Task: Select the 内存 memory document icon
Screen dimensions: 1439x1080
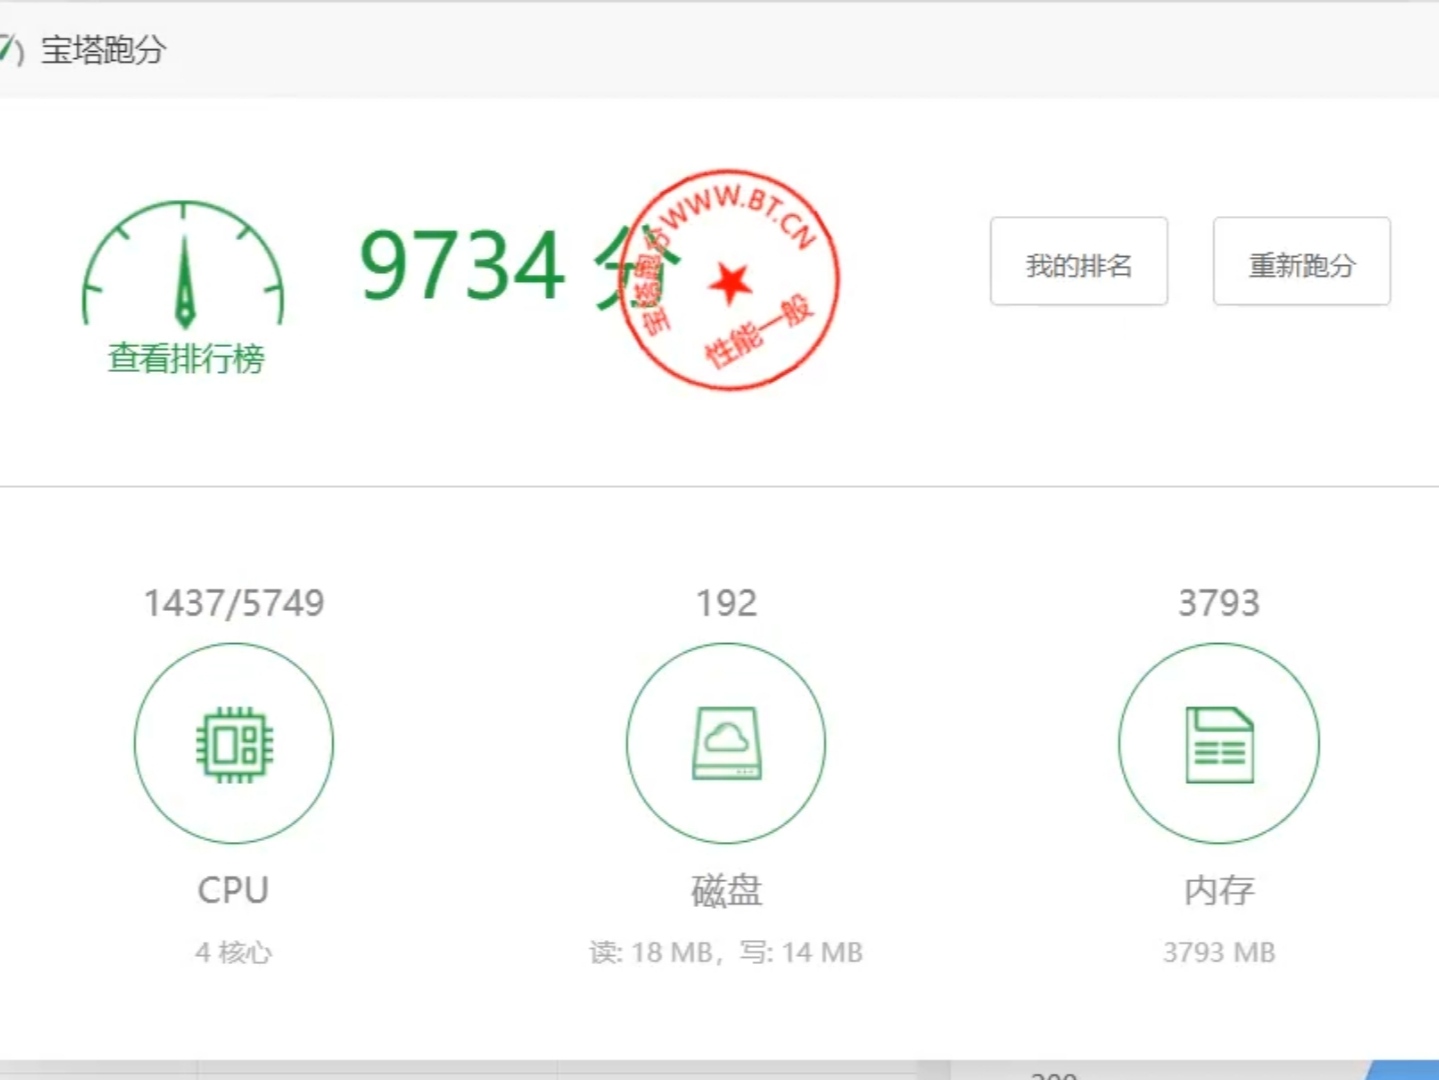Action: click(1219, 744)
